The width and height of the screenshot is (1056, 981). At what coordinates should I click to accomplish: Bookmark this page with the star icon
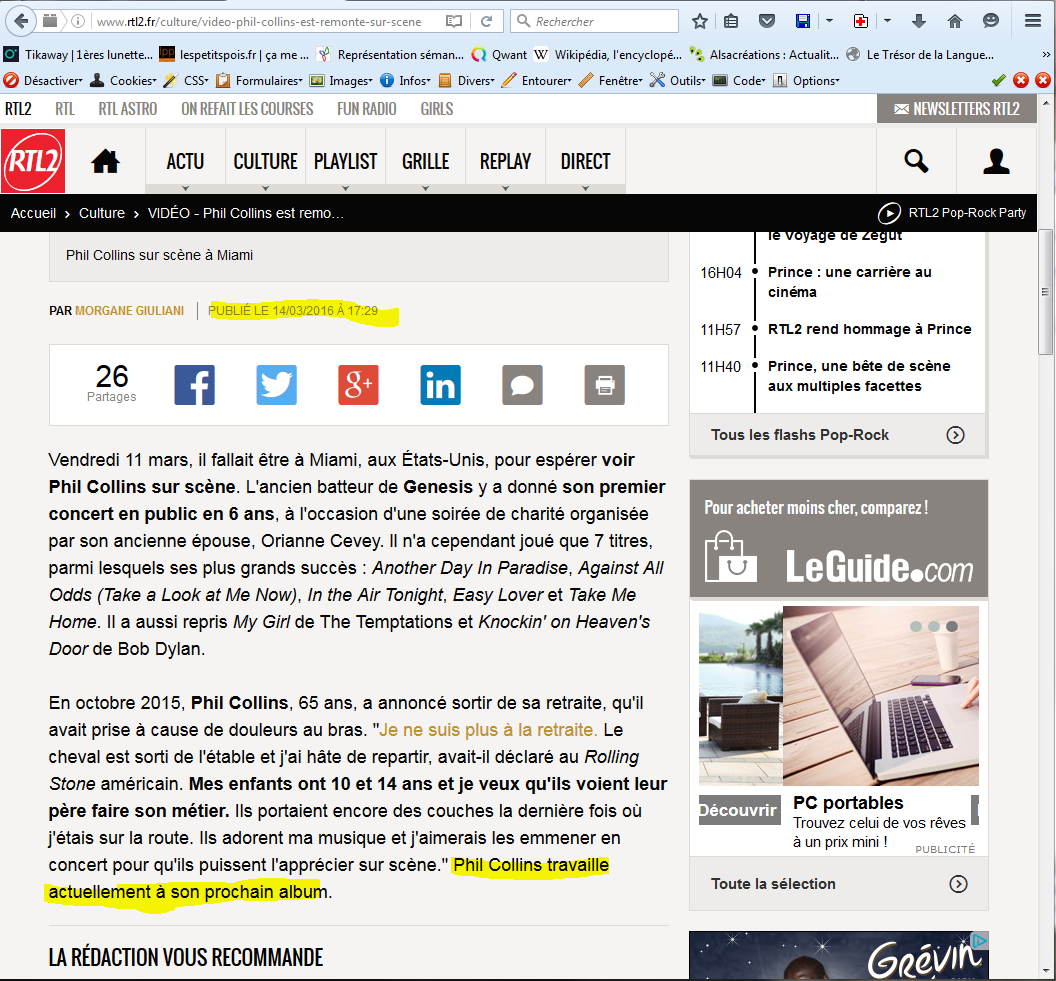pos(700,21)
